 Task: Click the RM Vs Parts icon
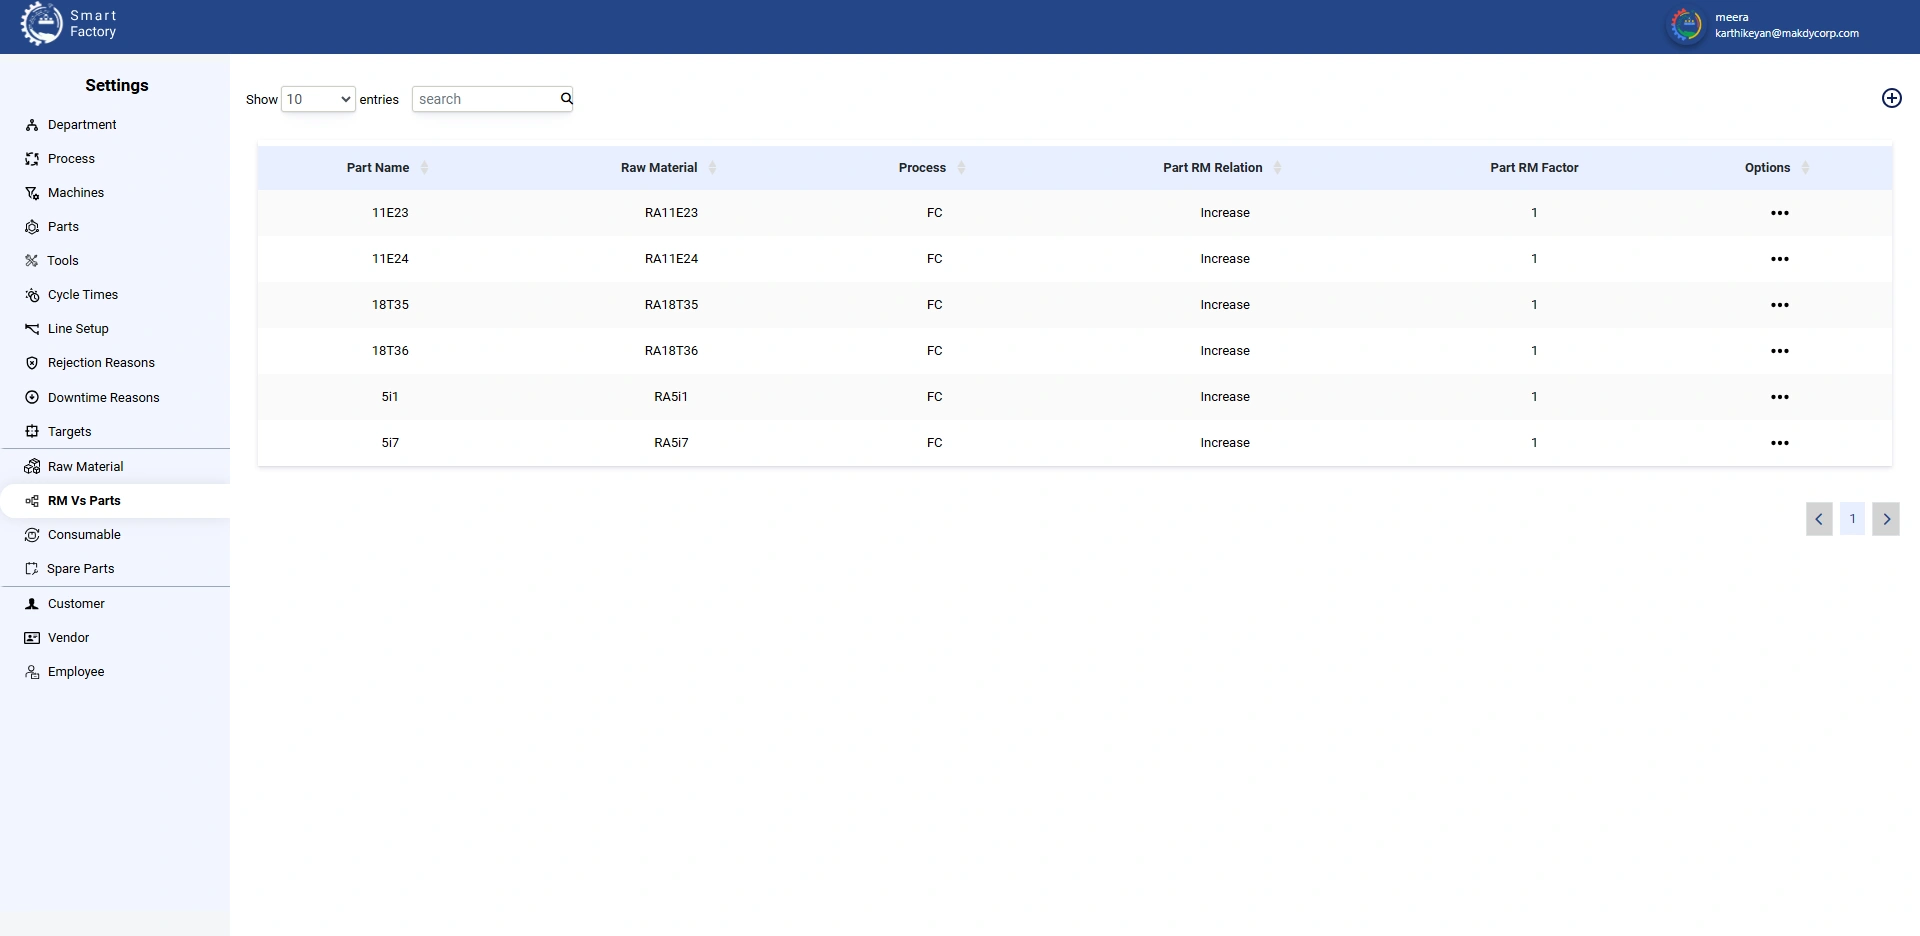click(32, 501)
